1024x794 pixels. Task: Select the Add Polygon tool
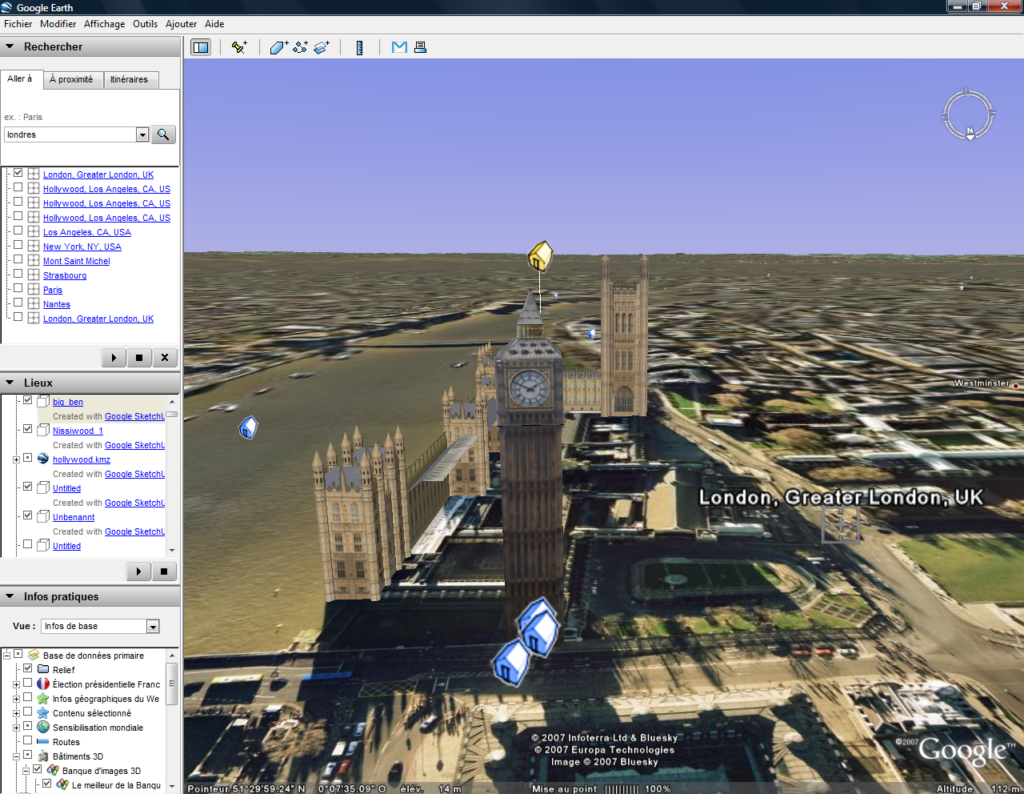point(278,47)
